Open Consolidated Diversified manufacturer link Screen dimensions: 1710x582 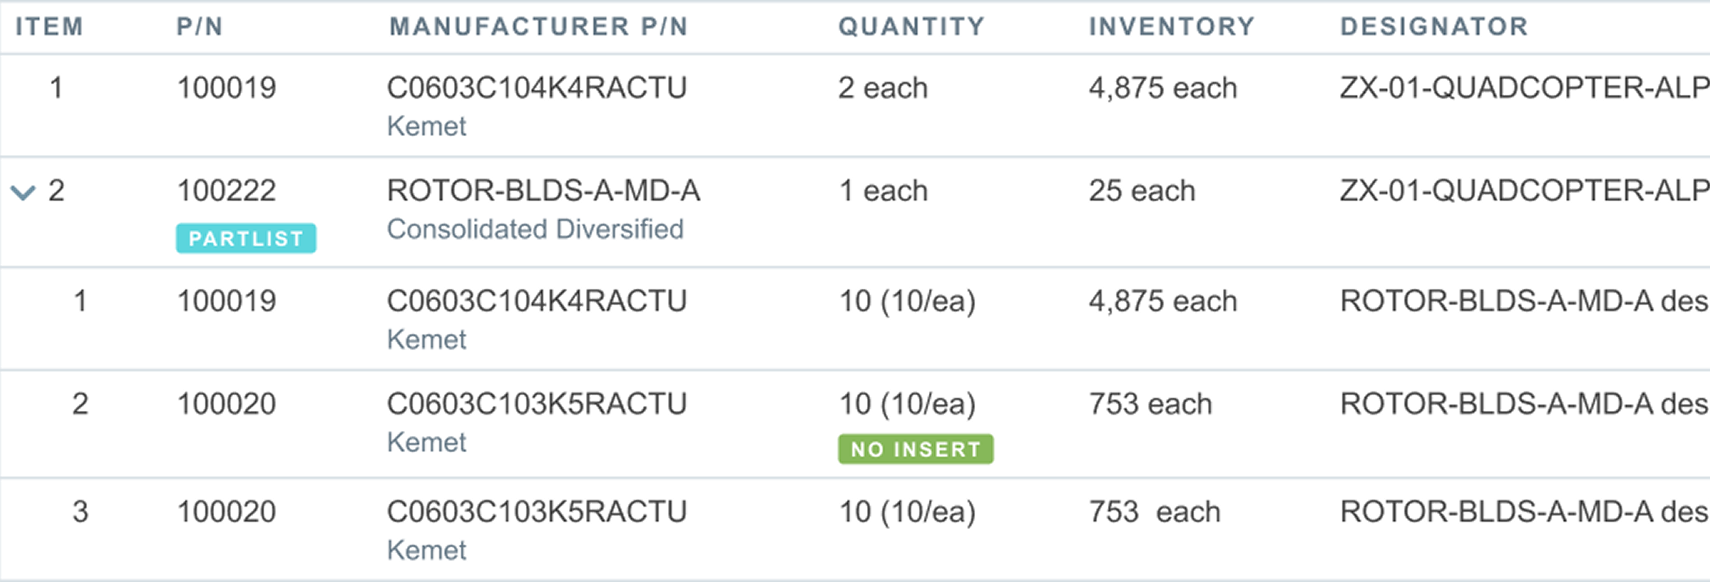pos(535,229)
